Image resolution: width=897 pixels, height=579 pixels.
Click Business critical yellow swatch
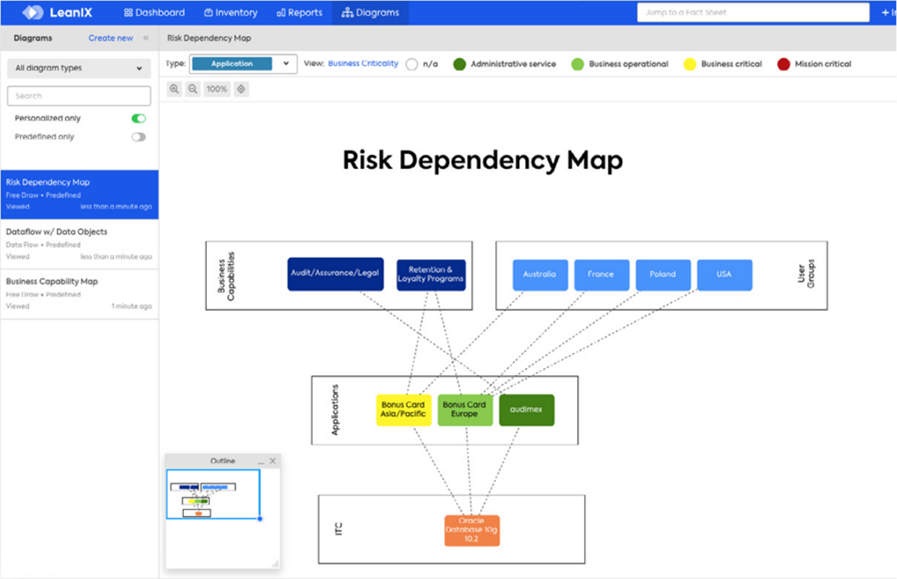[x=690, y=64]
